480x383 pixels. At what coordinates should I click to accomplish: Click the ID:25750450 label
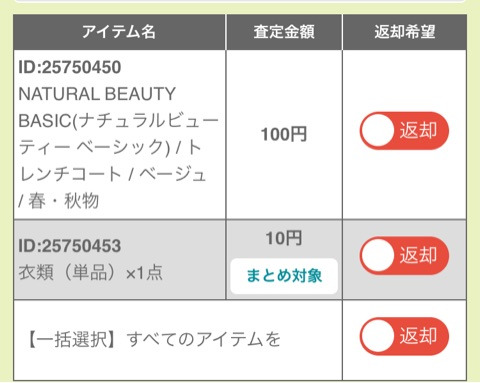click(70, 67)
